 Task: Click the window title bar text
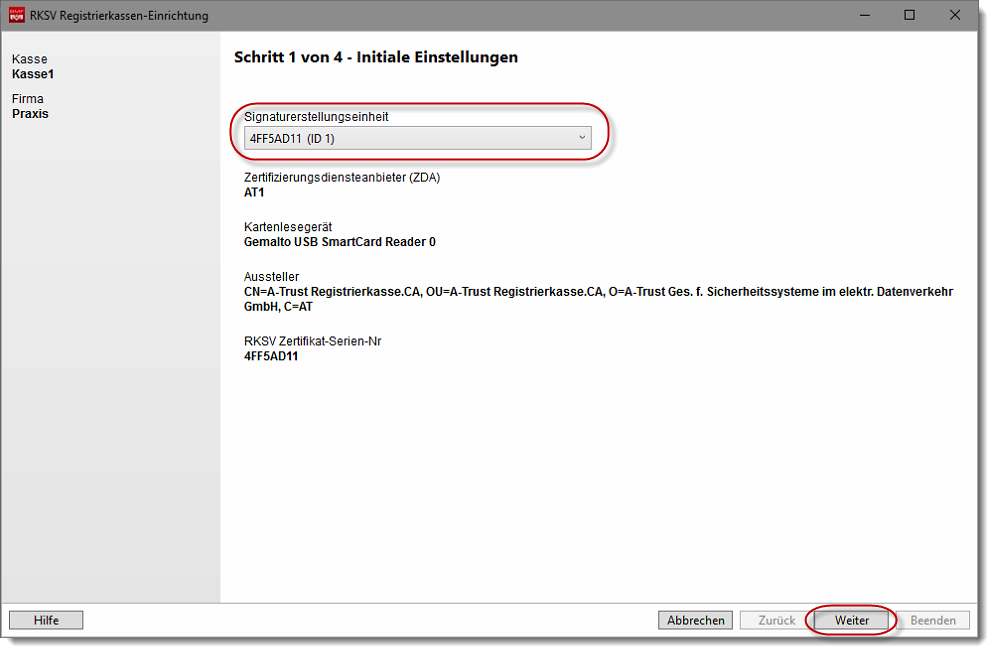click(120, 15)
